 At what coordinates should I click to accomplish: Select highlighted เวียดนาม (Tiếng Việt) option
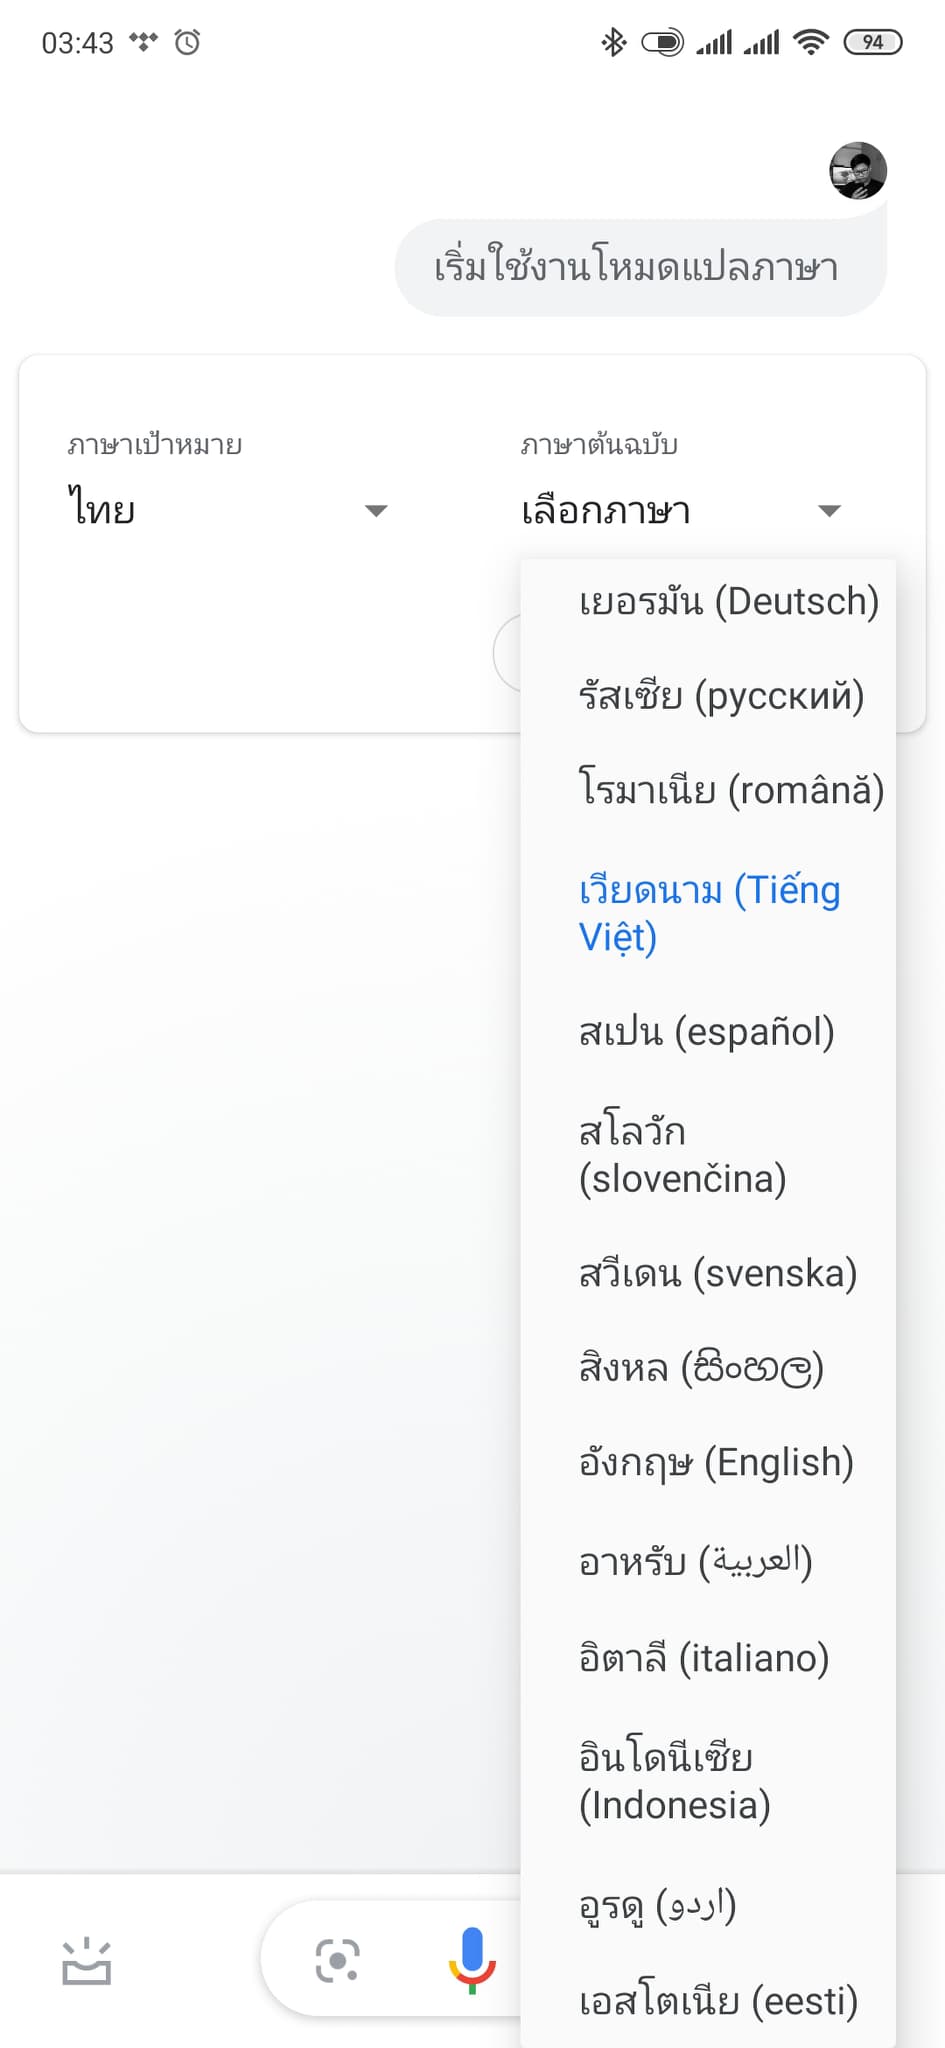(x=709, y=913)
